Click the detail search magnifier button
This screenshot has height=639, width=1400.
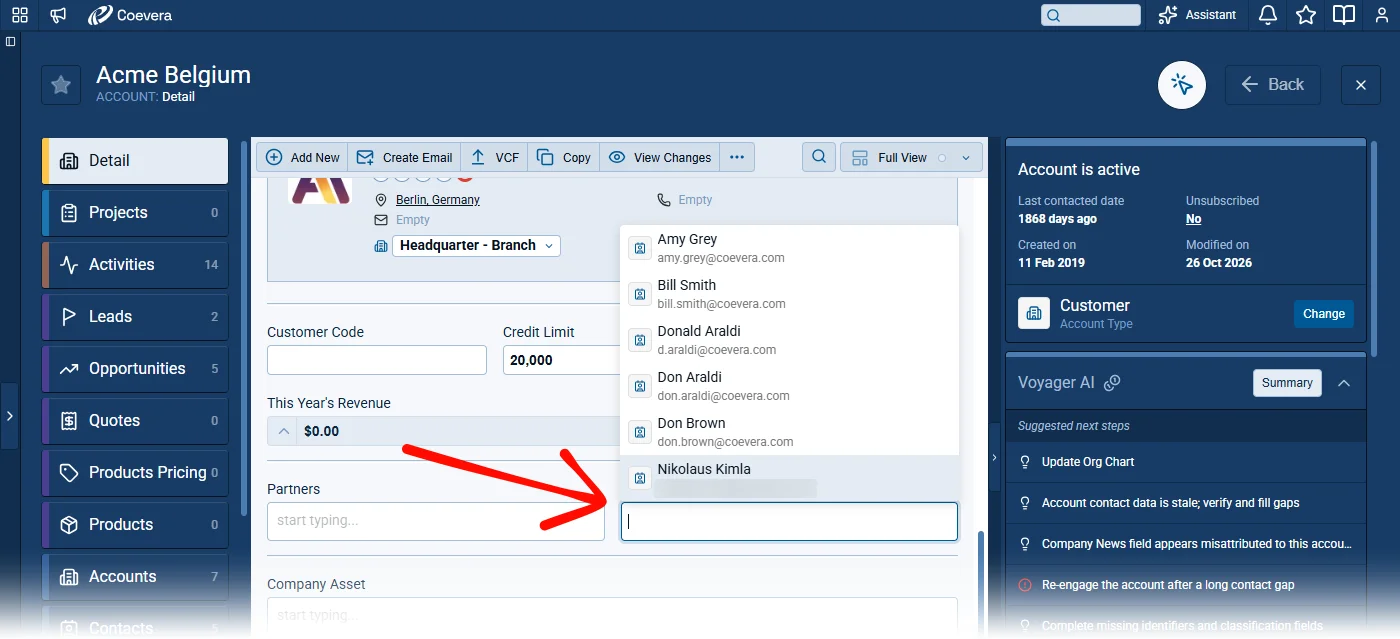click(x=819, y=157)
